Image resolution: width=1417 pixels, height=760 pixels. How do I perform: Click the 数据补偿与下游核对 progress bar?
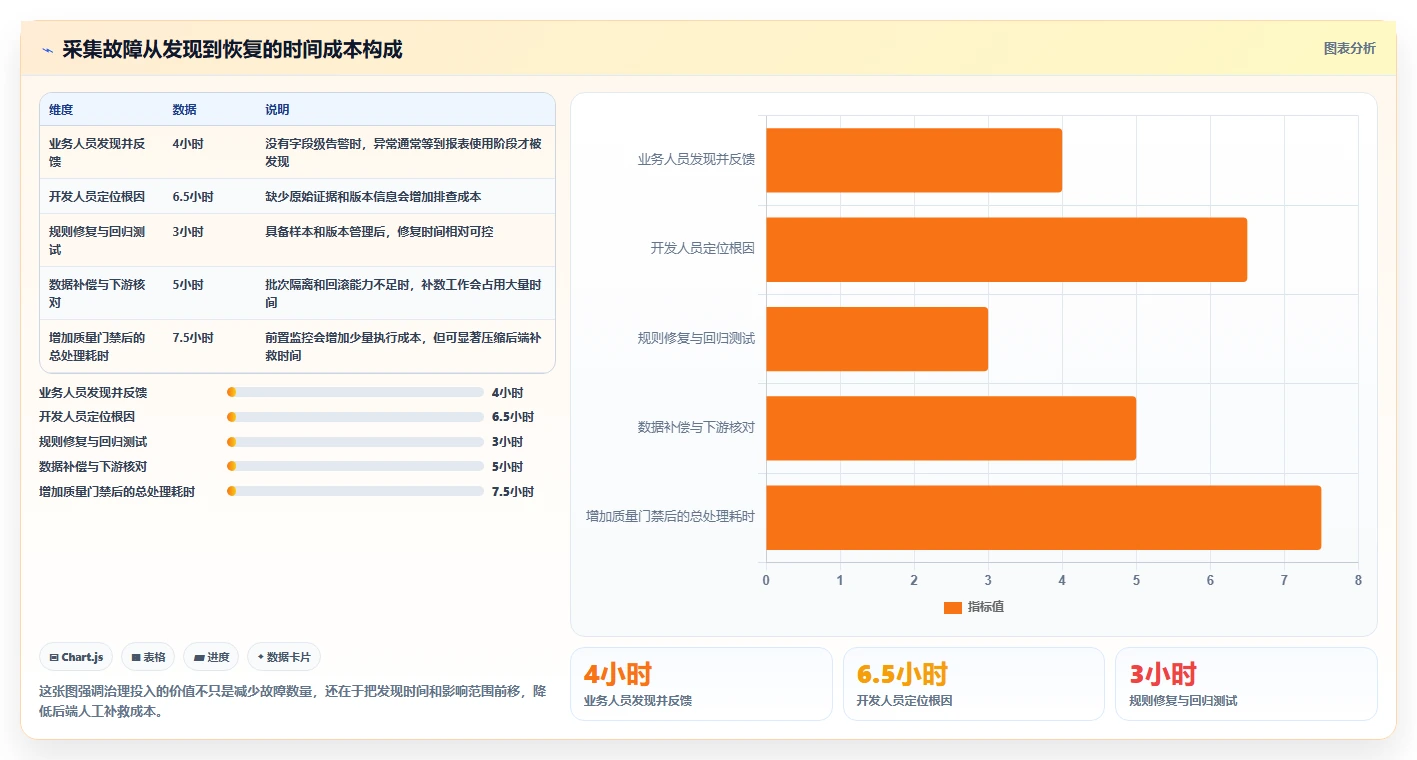[355, 466]
